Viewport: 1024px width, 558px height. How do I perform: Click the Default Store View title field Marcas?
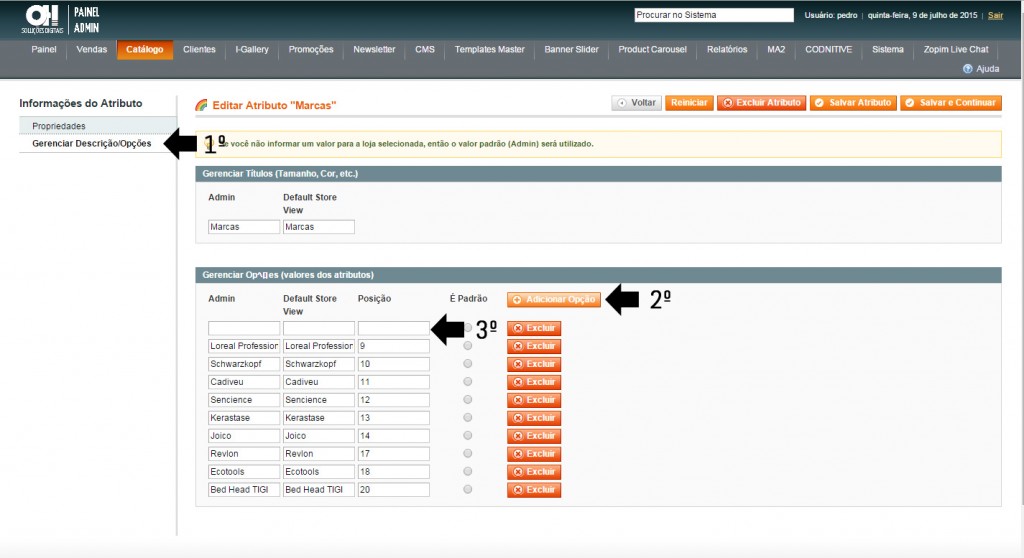click(319, 227)
